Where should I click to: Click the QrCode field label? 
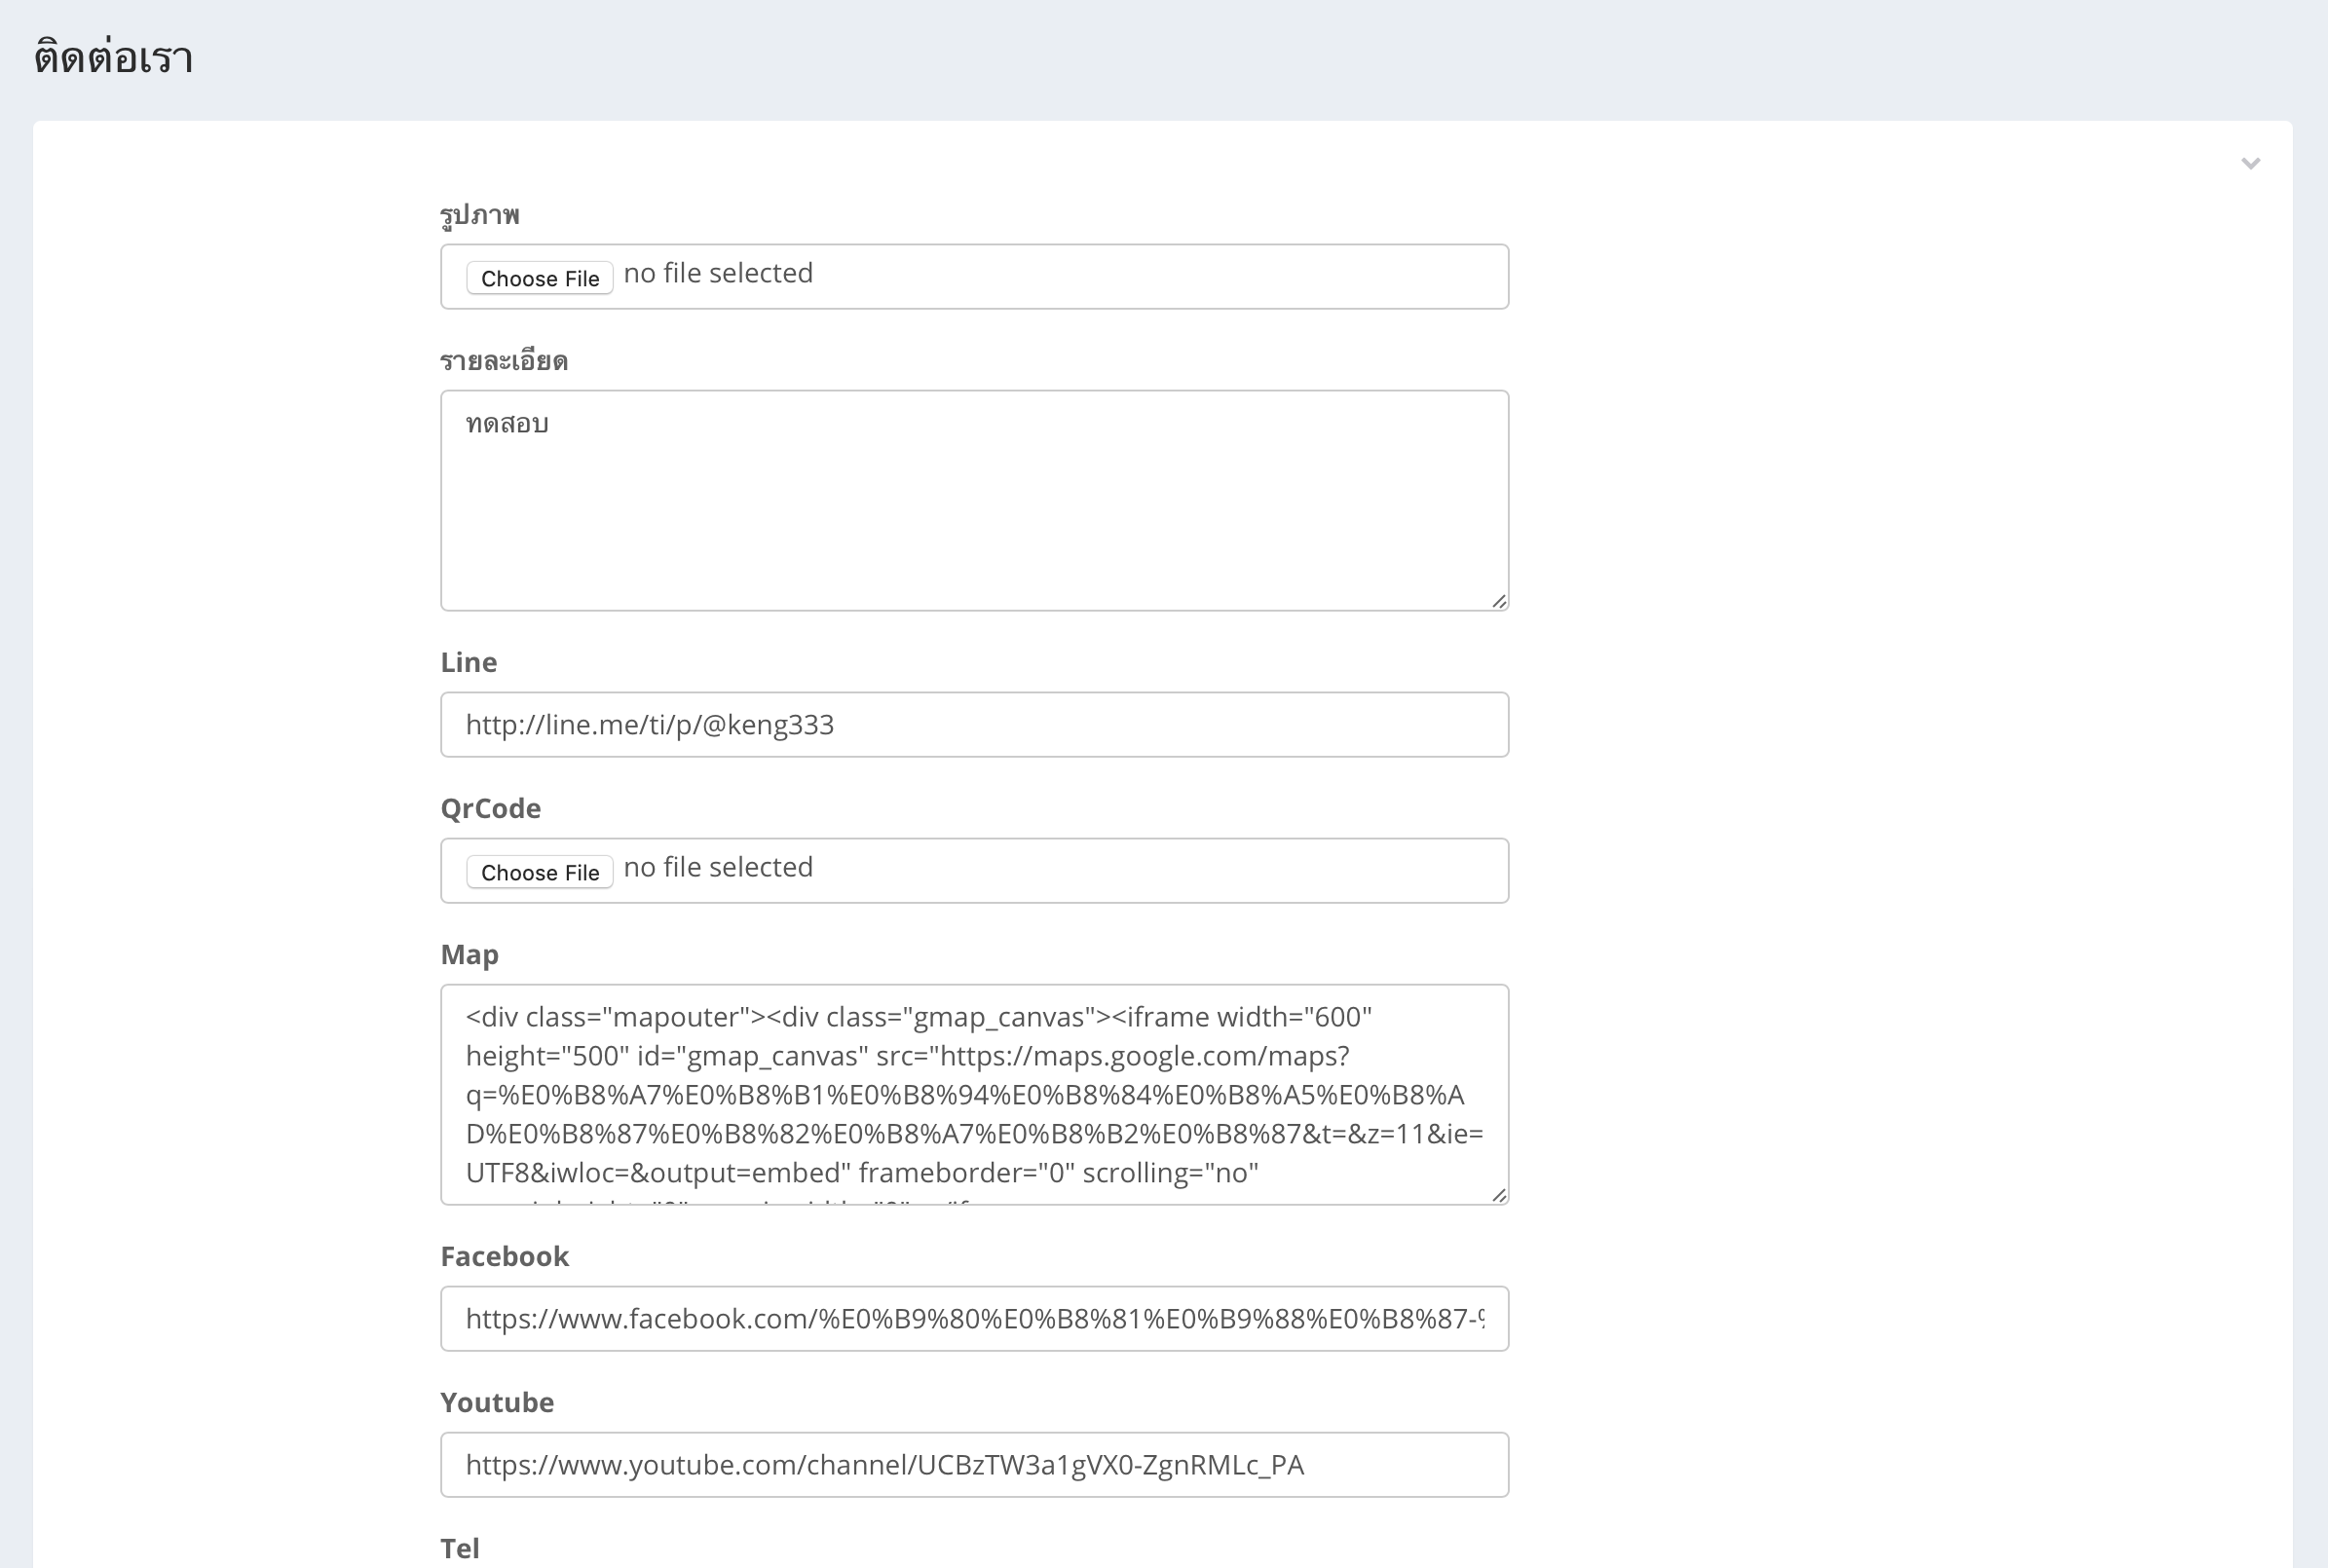click(490, 808)
